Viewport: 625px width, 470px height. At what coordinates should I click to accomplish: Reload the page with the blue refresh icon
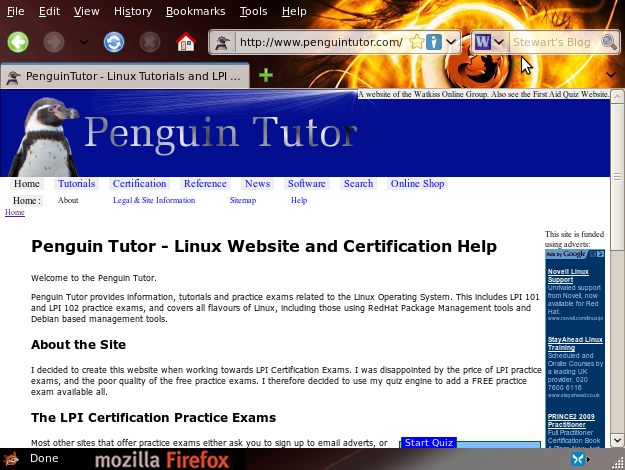(x=114, y=42)
